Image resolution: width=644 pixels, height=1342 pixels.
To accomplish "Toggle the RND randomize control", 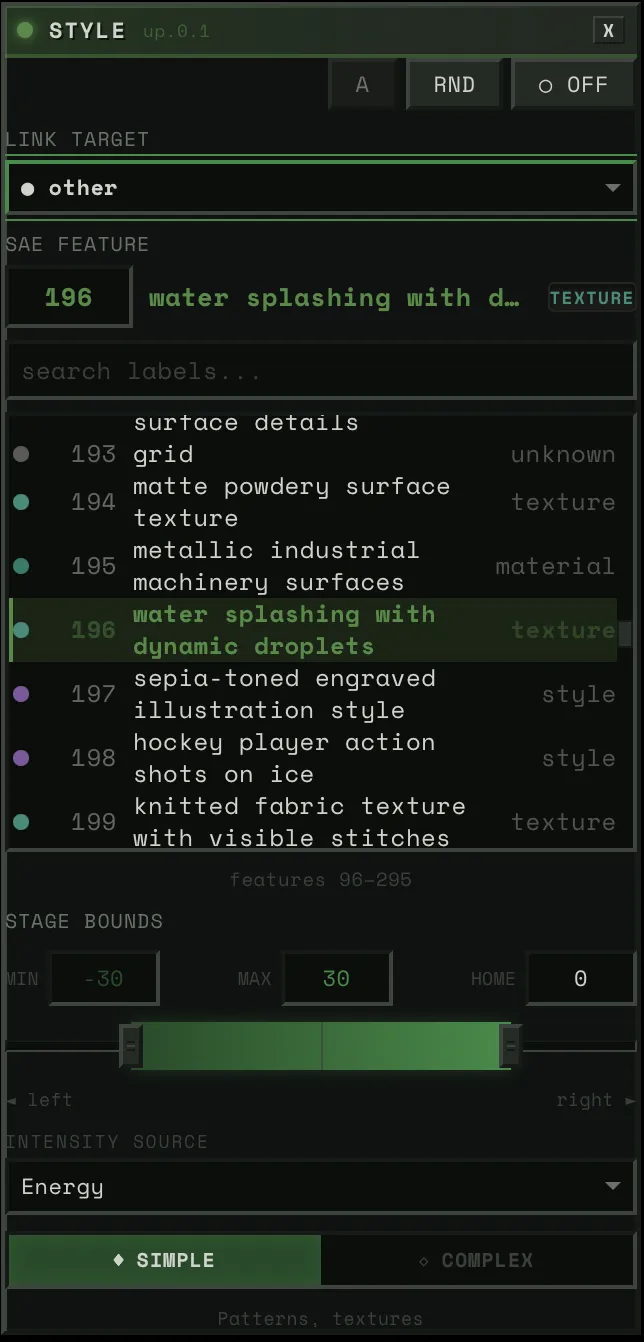I will click(x=454, y=84).
